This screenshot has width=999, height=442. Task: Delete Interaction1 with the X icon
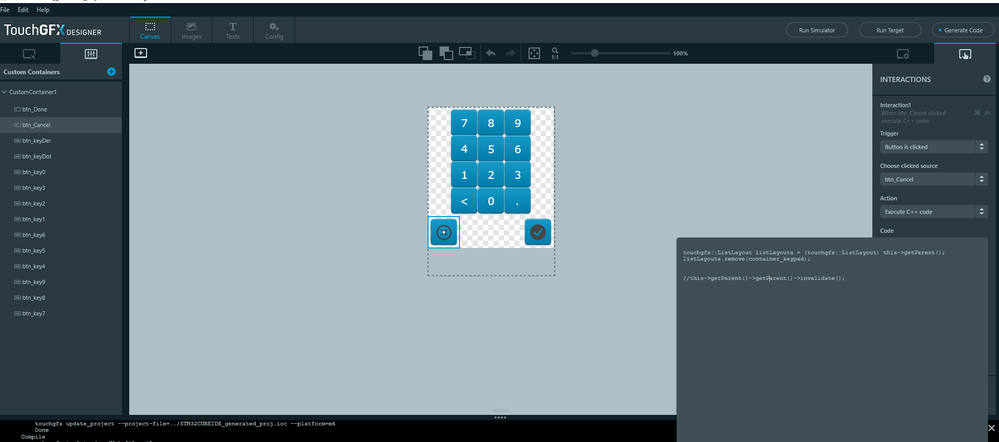[x=977, y=113]
